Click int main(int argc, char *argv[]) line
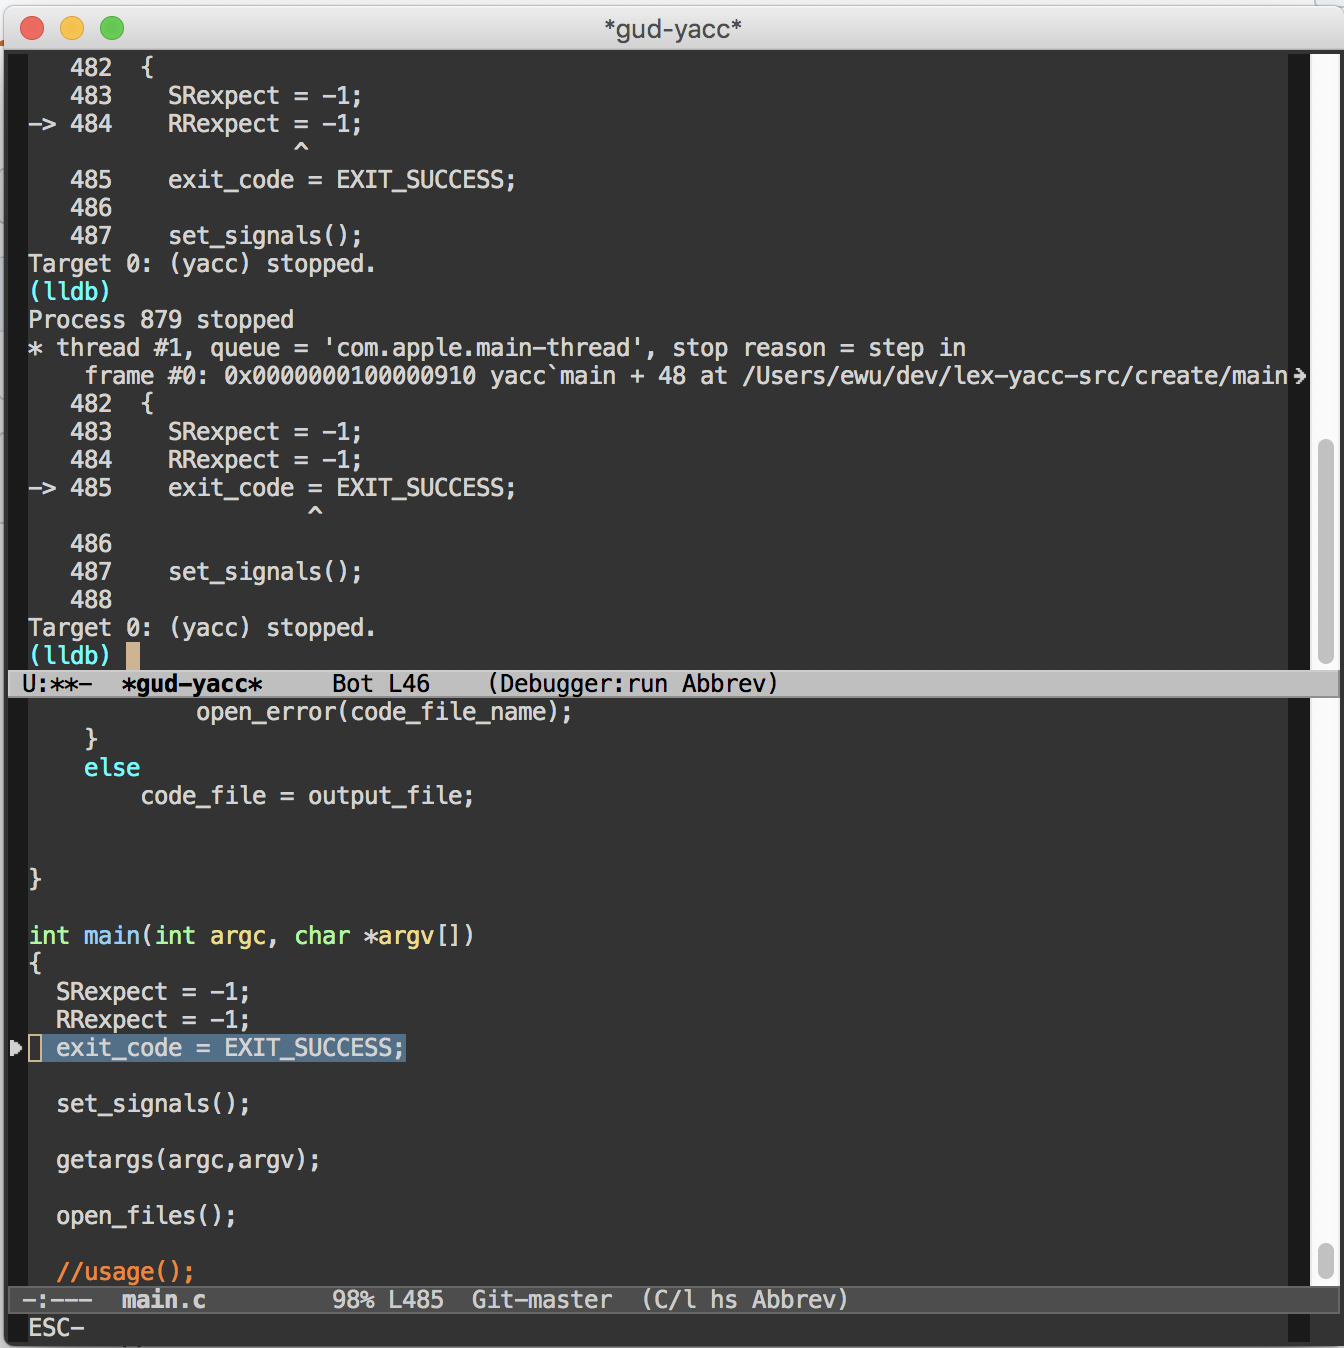The height and width of the screenshot is (1348, 1344). coord(251,936)
